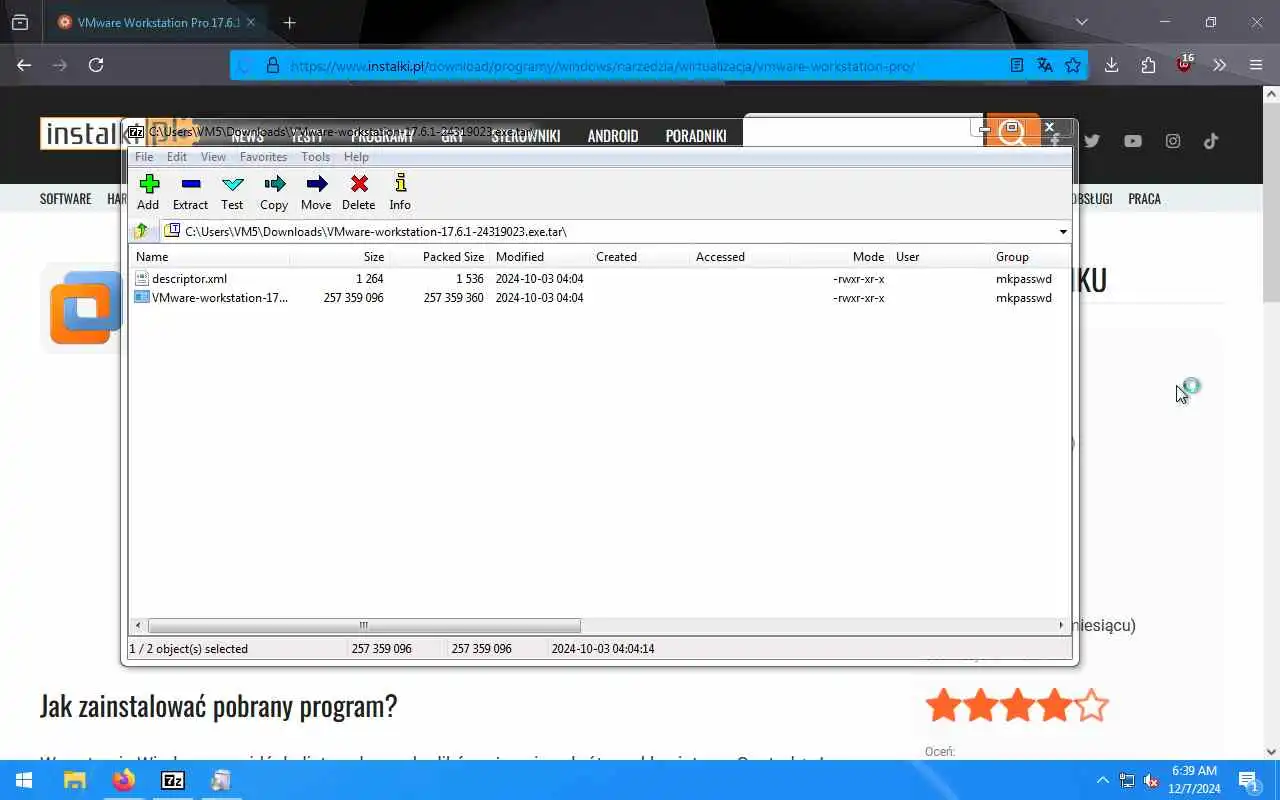
Task: Open the Help menu in 7-Zip
Action: point(356,157)
